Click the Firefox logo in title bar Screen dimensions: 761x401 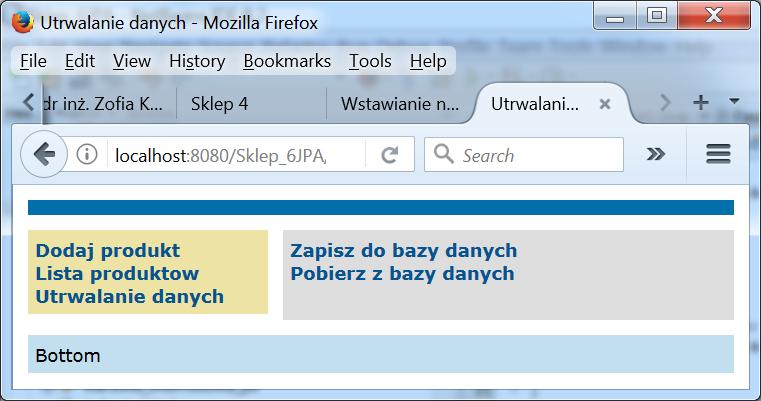(x=22, y=22)
